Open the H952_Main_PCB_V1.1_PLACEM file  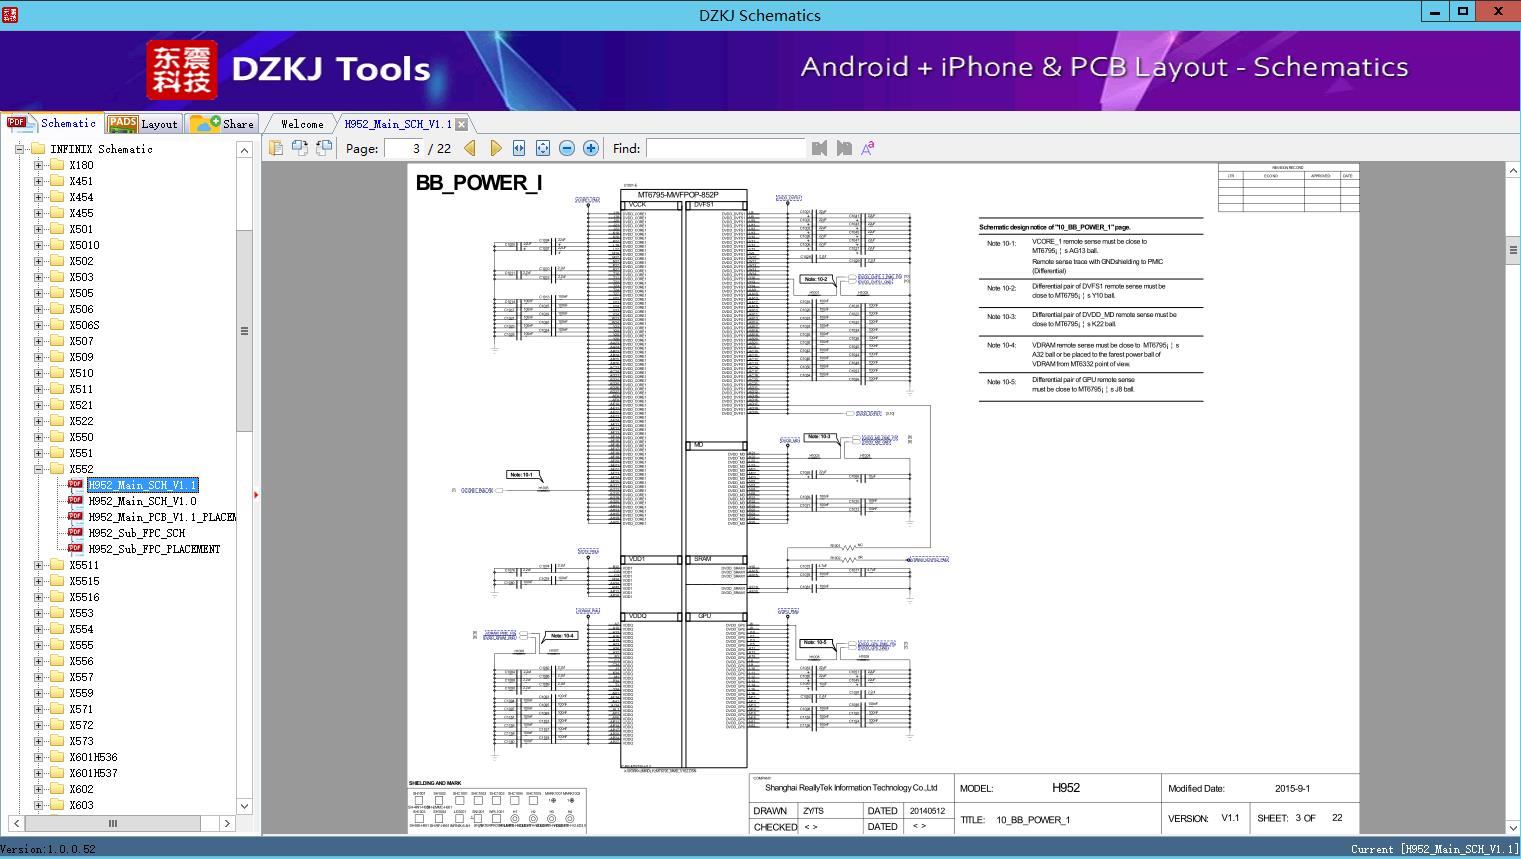pyautogui.click(x=162, y=517)
